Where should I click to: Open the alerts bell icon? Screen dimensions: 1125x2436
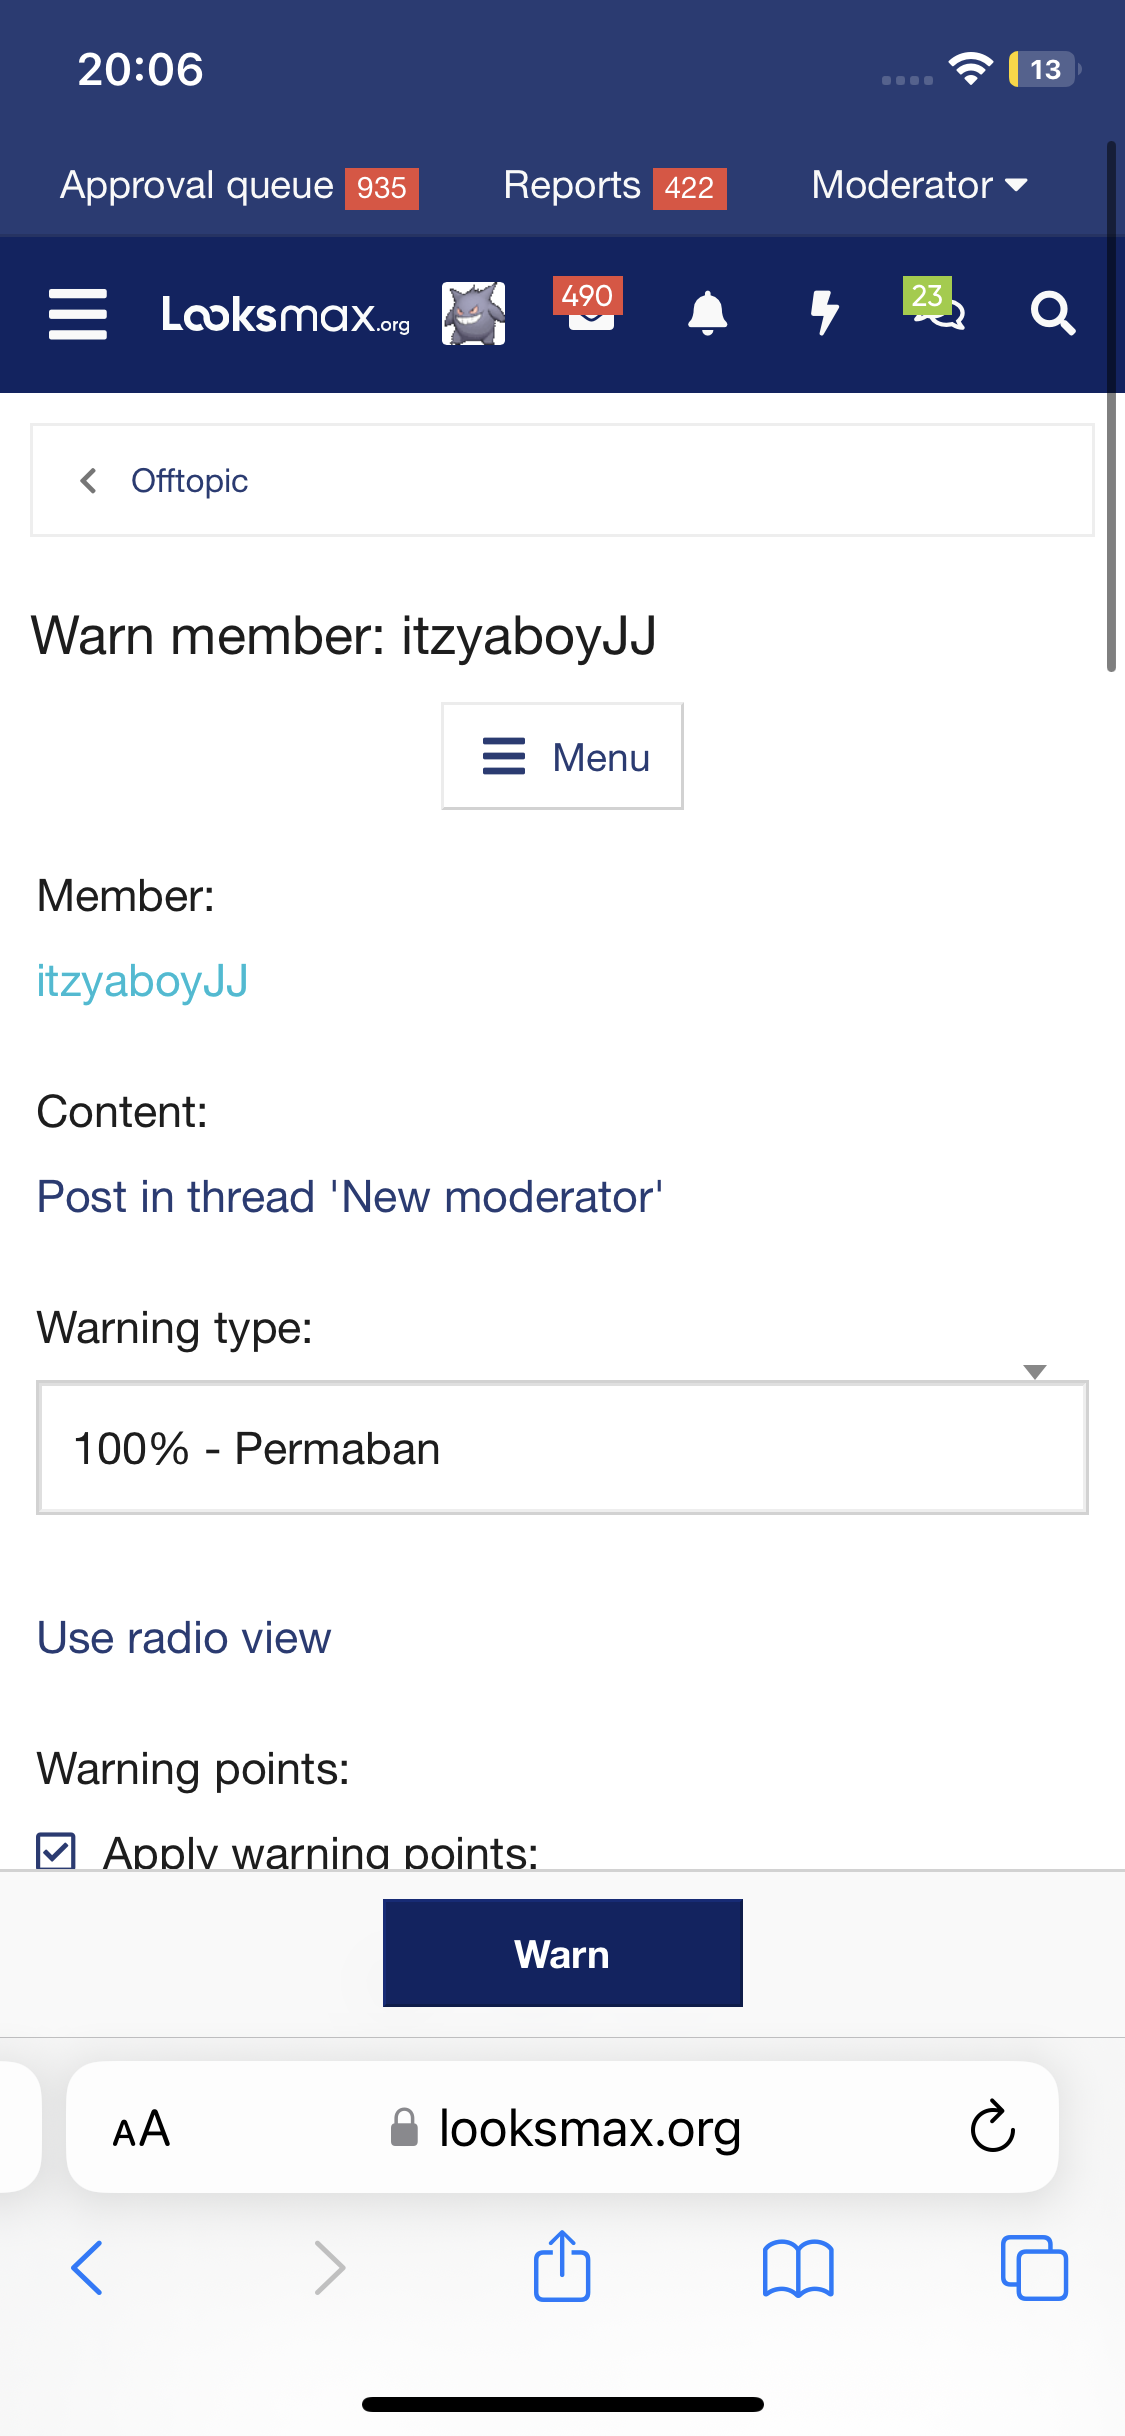(707, 314)
